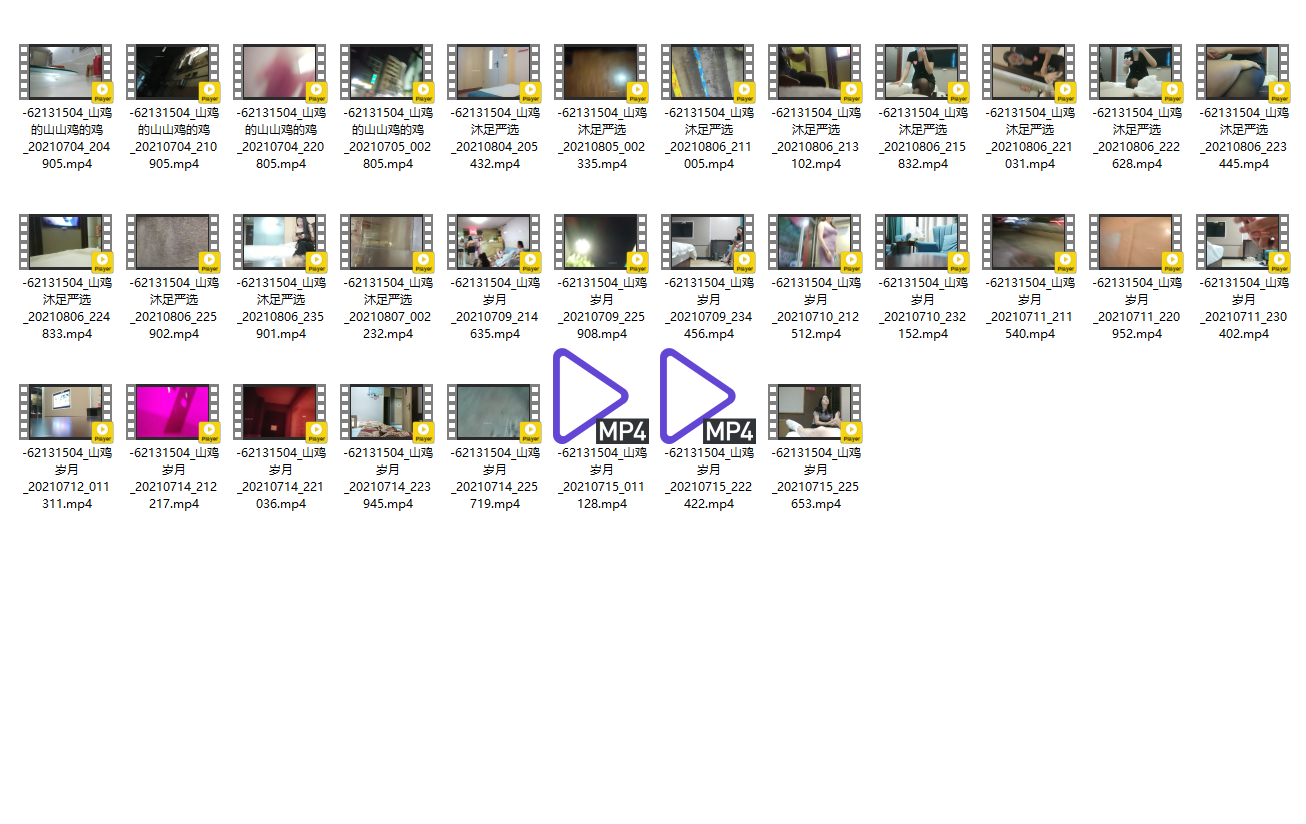Screen dimensions: 1306x824
Task: Click the video icon for 20210704_210905.mp4
Action: 173,73
